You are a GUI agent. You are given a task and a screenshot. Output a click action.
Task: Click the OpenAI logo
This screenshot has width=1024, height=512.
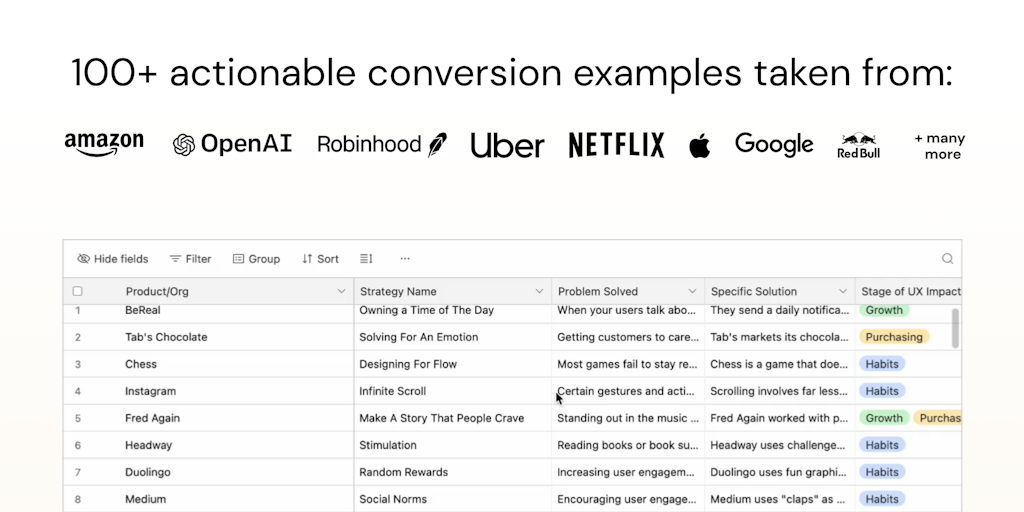232,144
